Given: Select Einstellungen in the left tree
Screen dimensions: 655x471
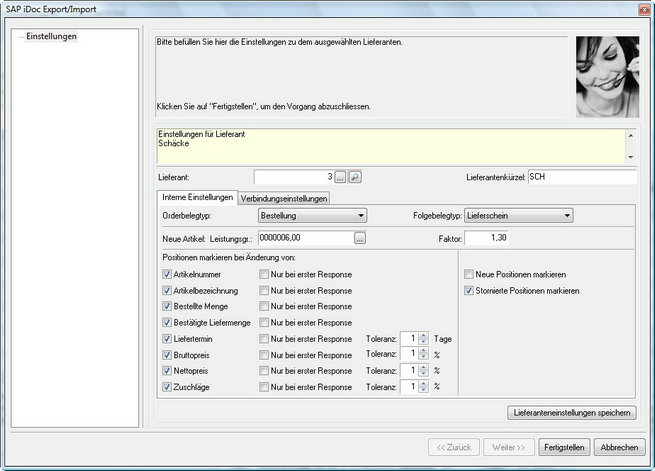Looking at the screenshot, I should (x=51, y=37).
